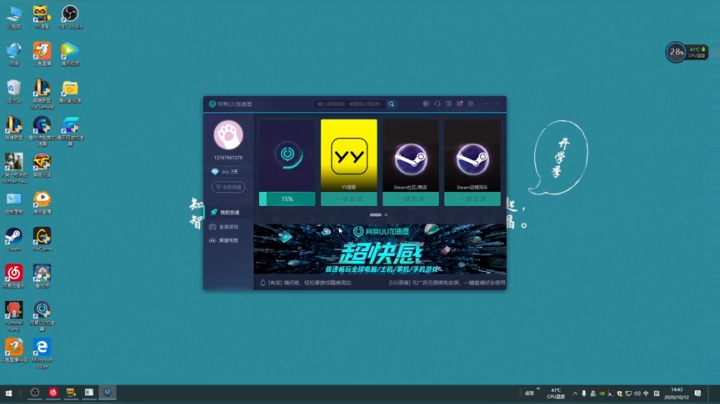Click the account number 13767967279

[x=228, y=157]
